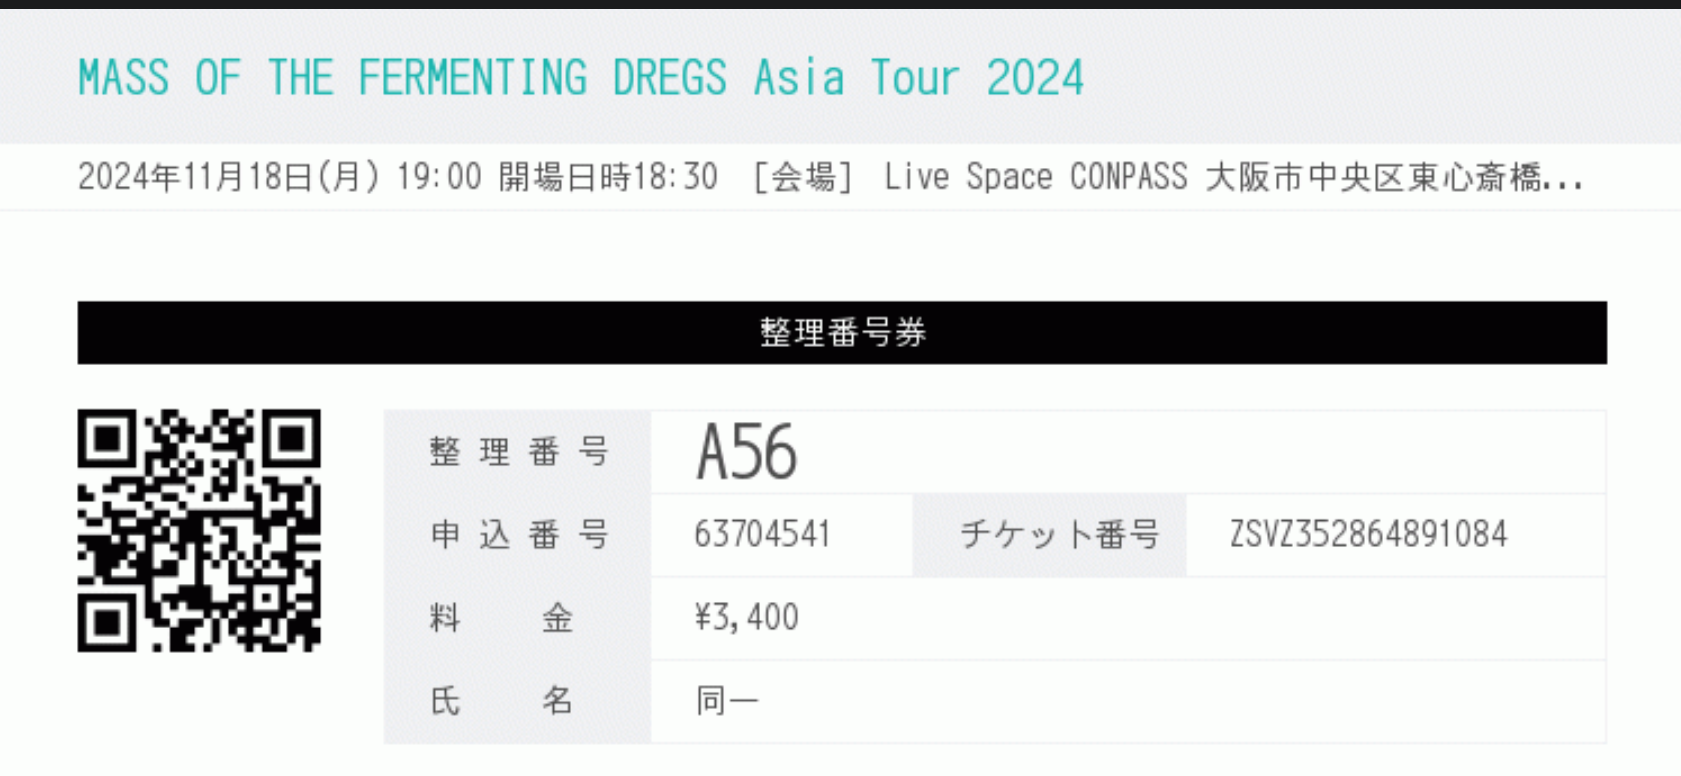1681x776 pixels.
Task: Select the 同一 name value
Action: click(727, 701)
